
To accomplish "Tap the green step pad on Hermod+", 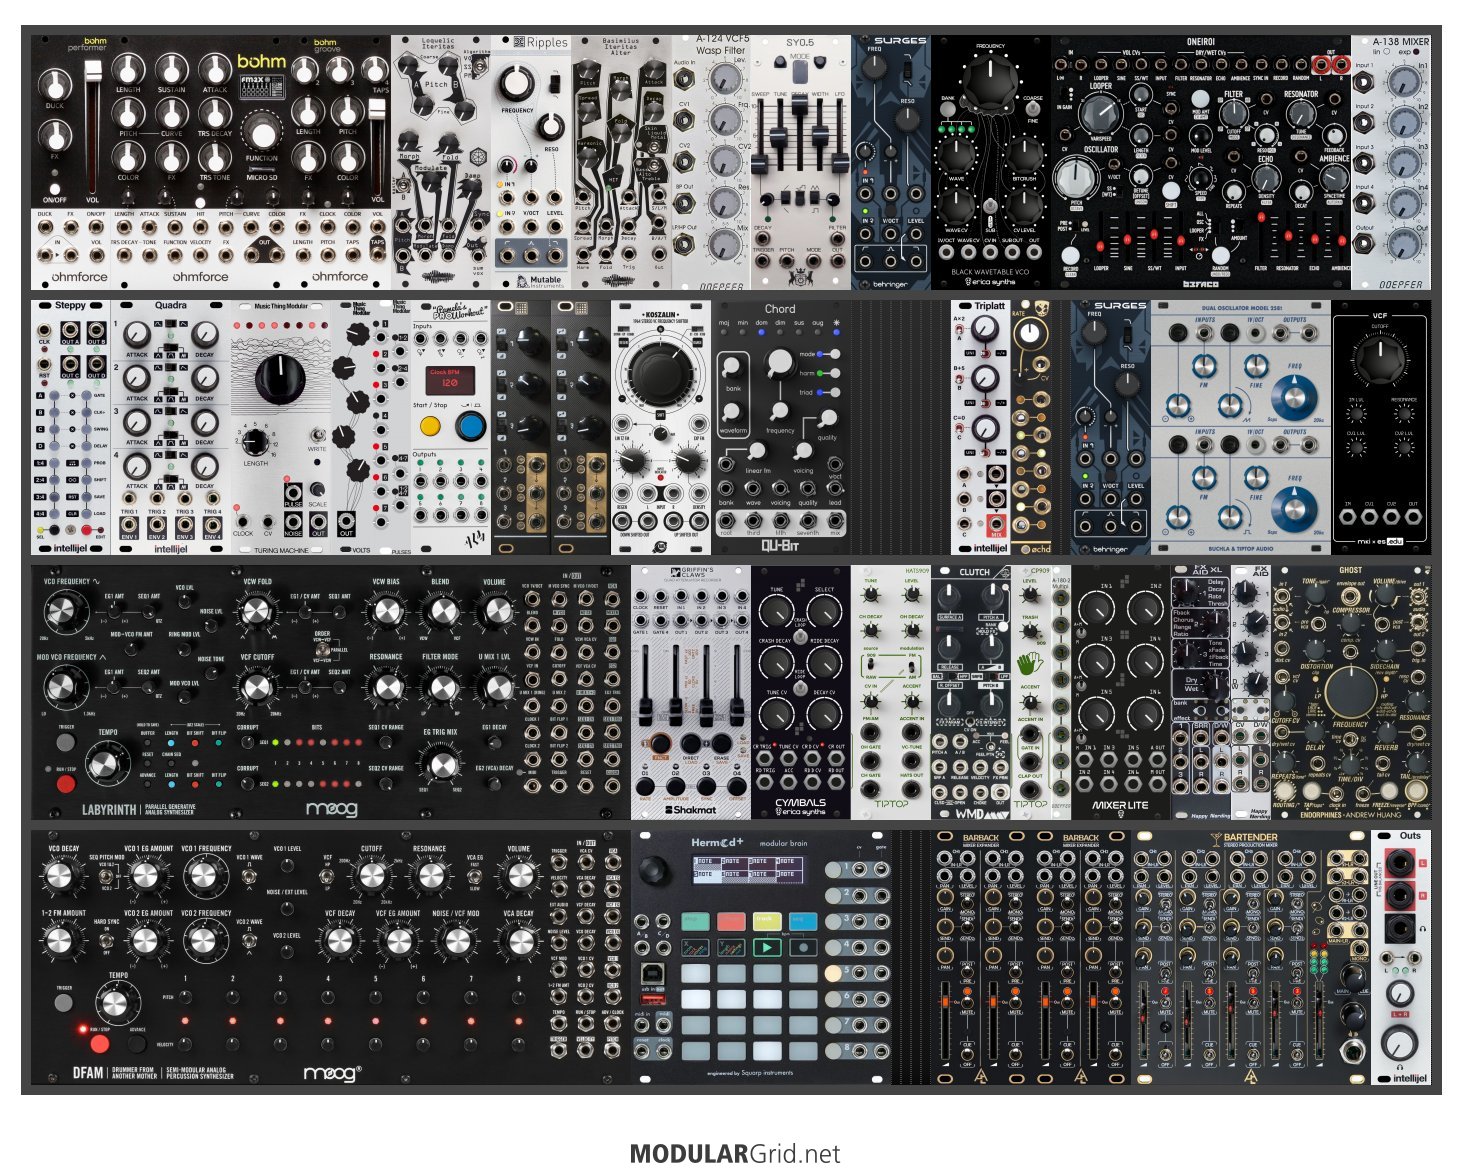I will (696, 921).
